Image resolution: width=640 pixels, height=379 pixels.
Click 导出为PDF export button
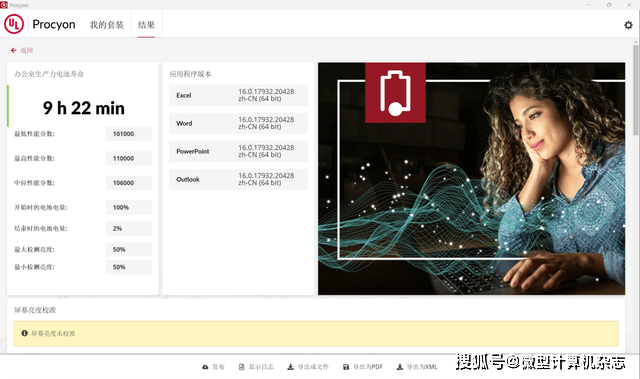[363, 367]
